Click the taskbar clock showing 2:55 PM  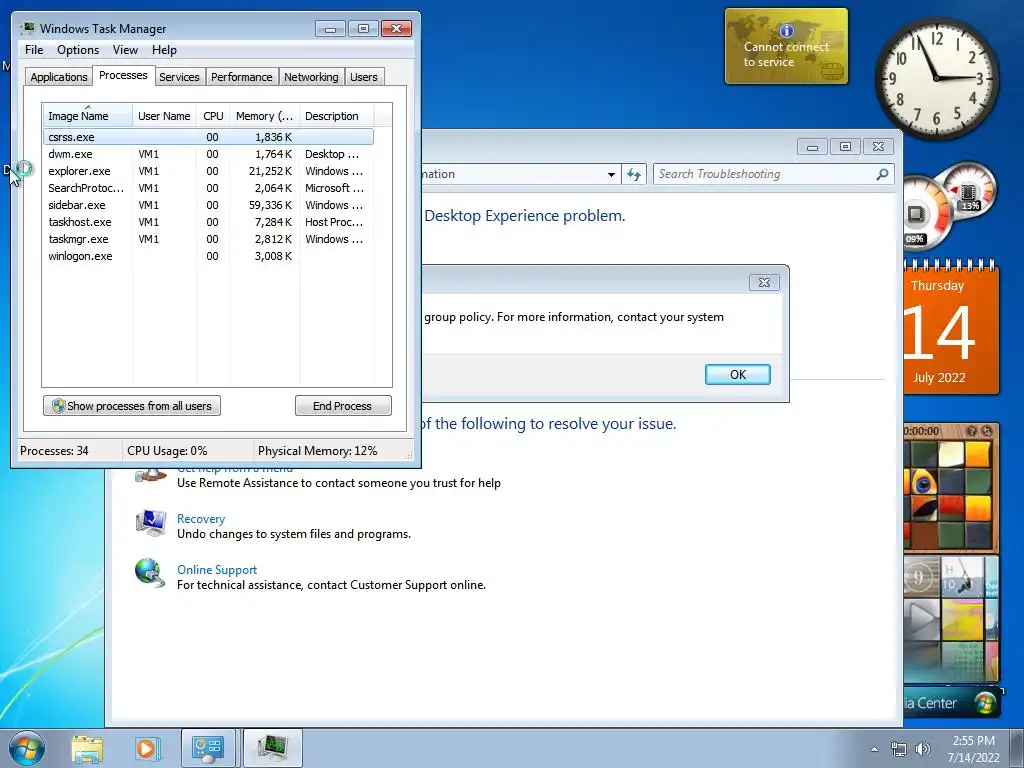pyautogui.click(x=973, y=749)
